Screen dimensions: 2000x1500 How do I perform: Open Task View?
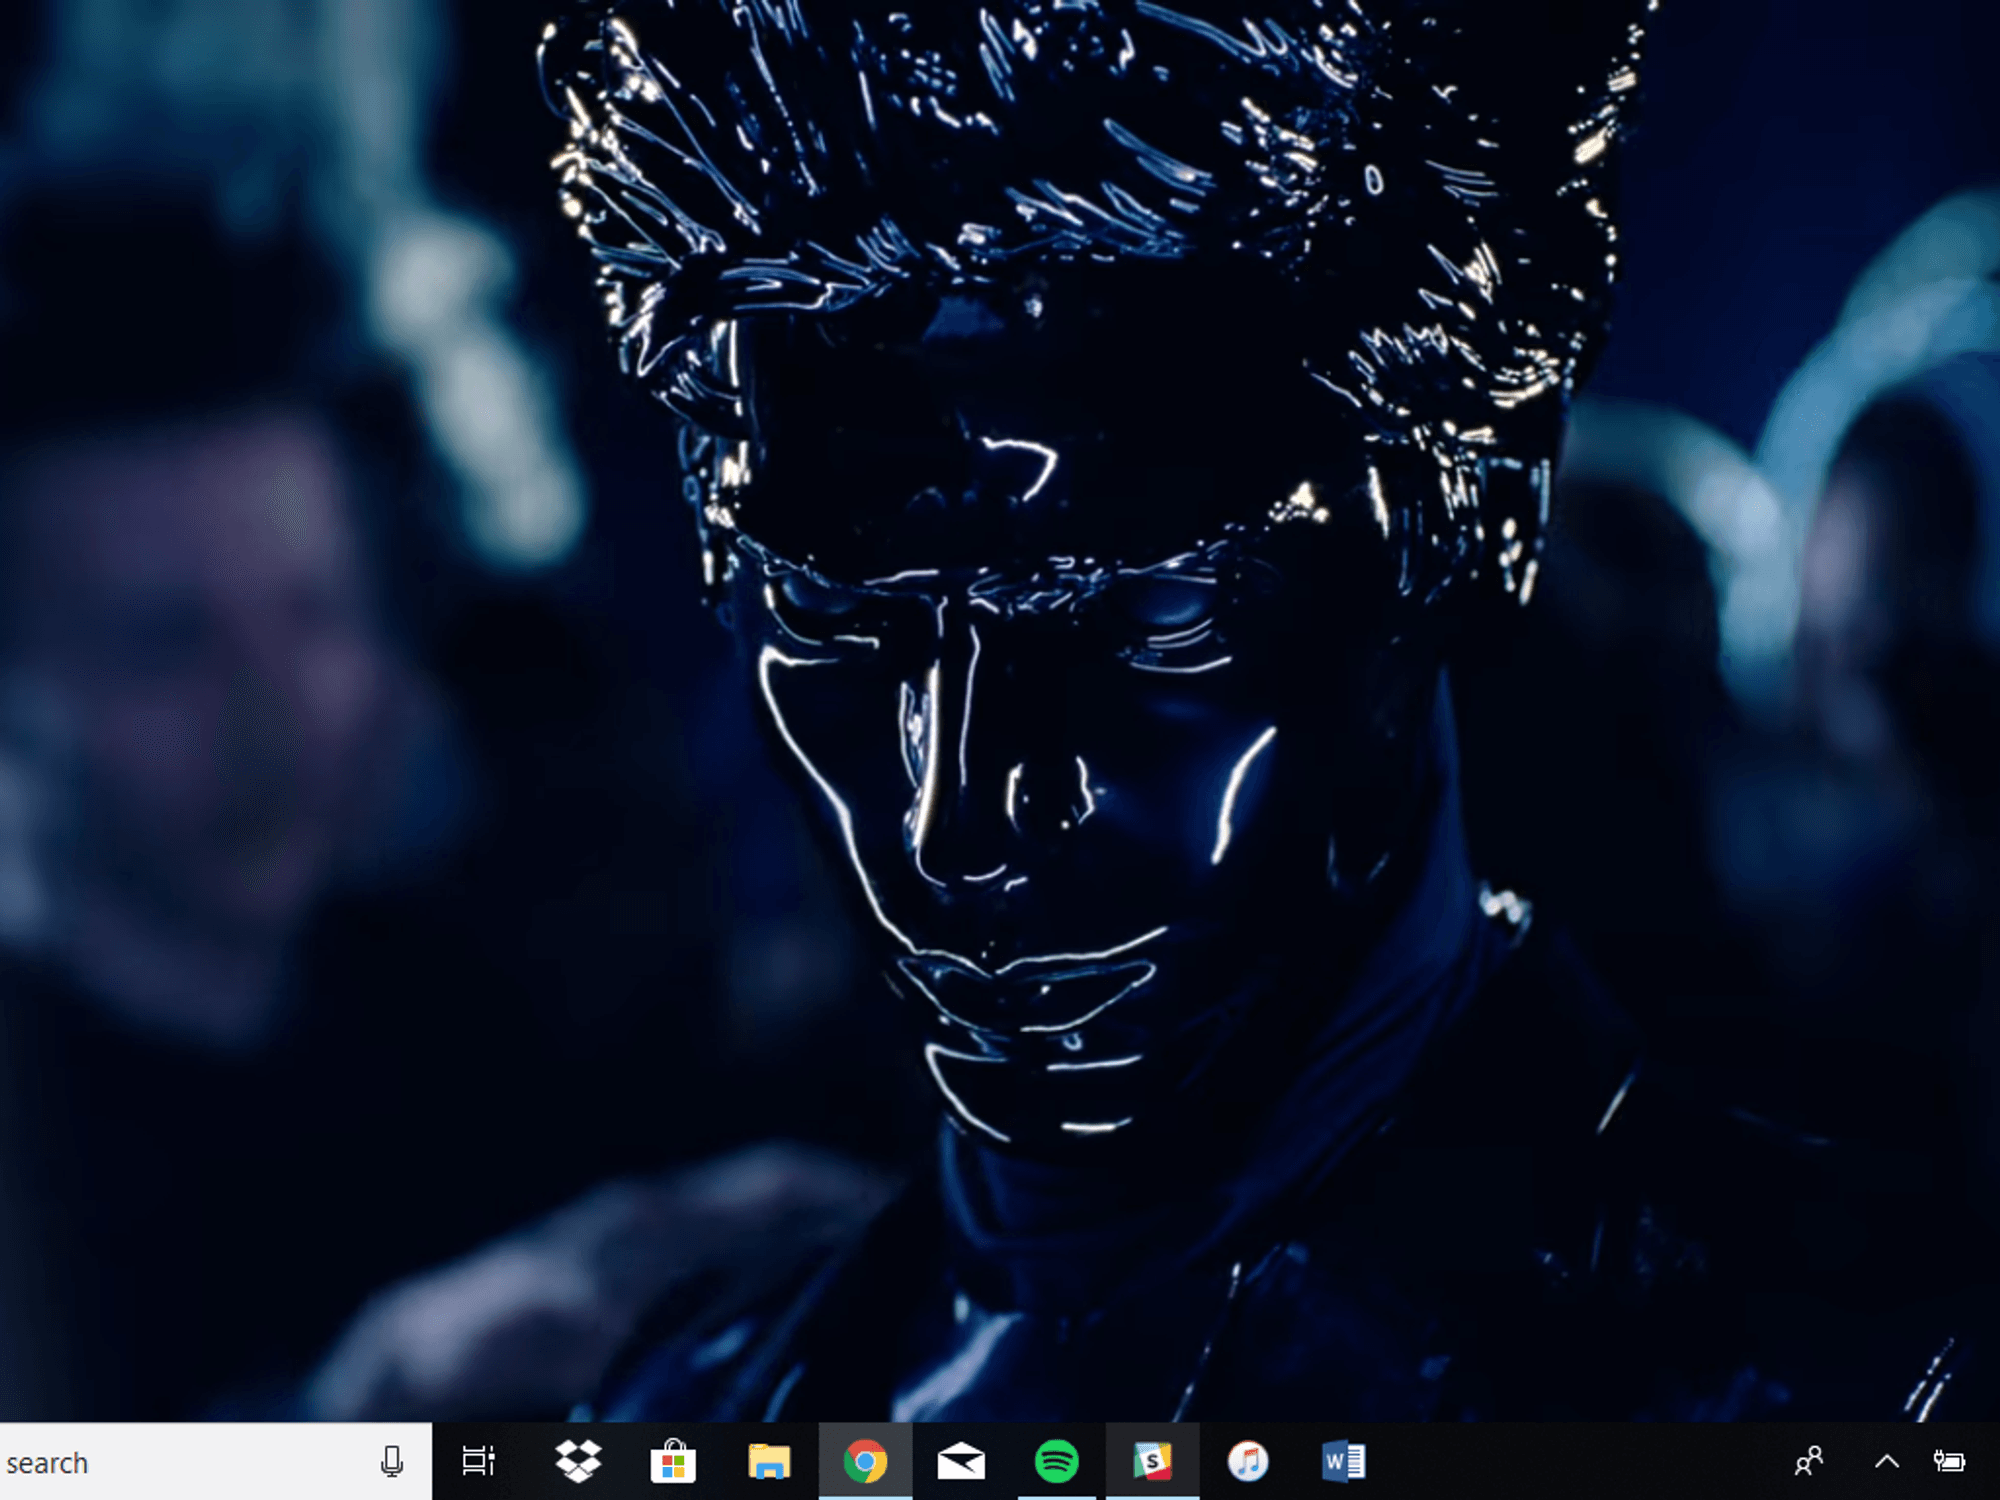coord(478,1462)
